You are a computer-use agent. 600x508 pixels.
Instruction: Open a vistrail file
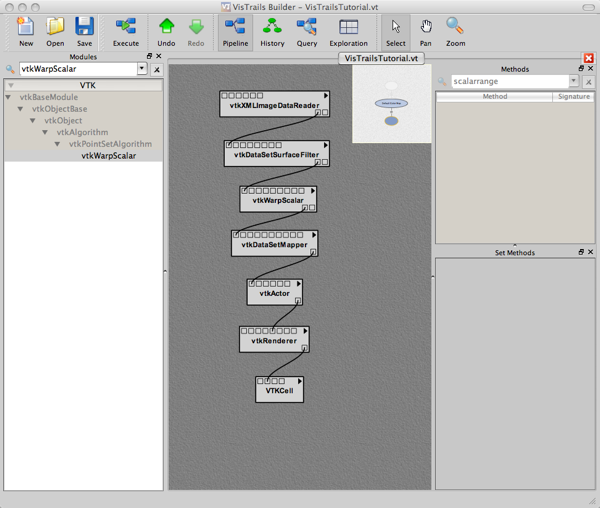[55, 32]
